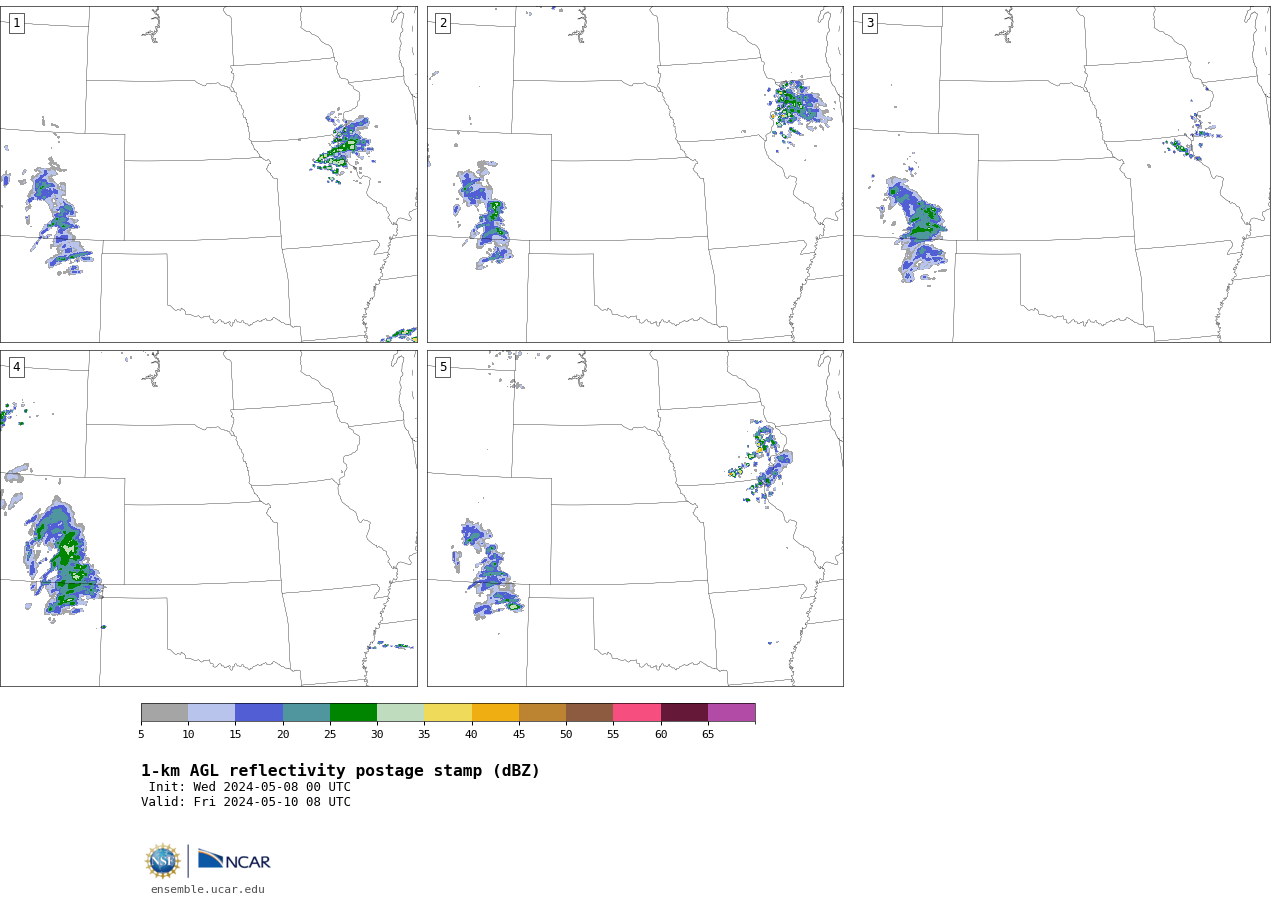The height and width of the screenshot is (901, 1280).
Task: Click the colorbar tick label 35
Action: coord(424,735)
